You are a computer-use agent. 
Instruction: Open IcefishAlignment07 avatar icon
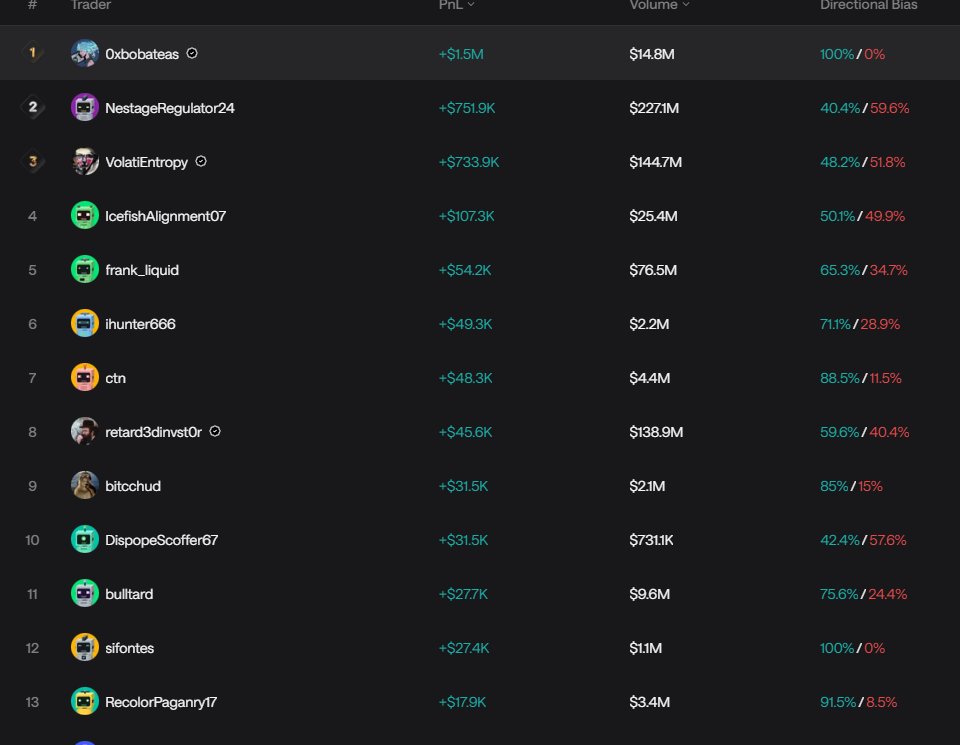(x=84, y=215)
